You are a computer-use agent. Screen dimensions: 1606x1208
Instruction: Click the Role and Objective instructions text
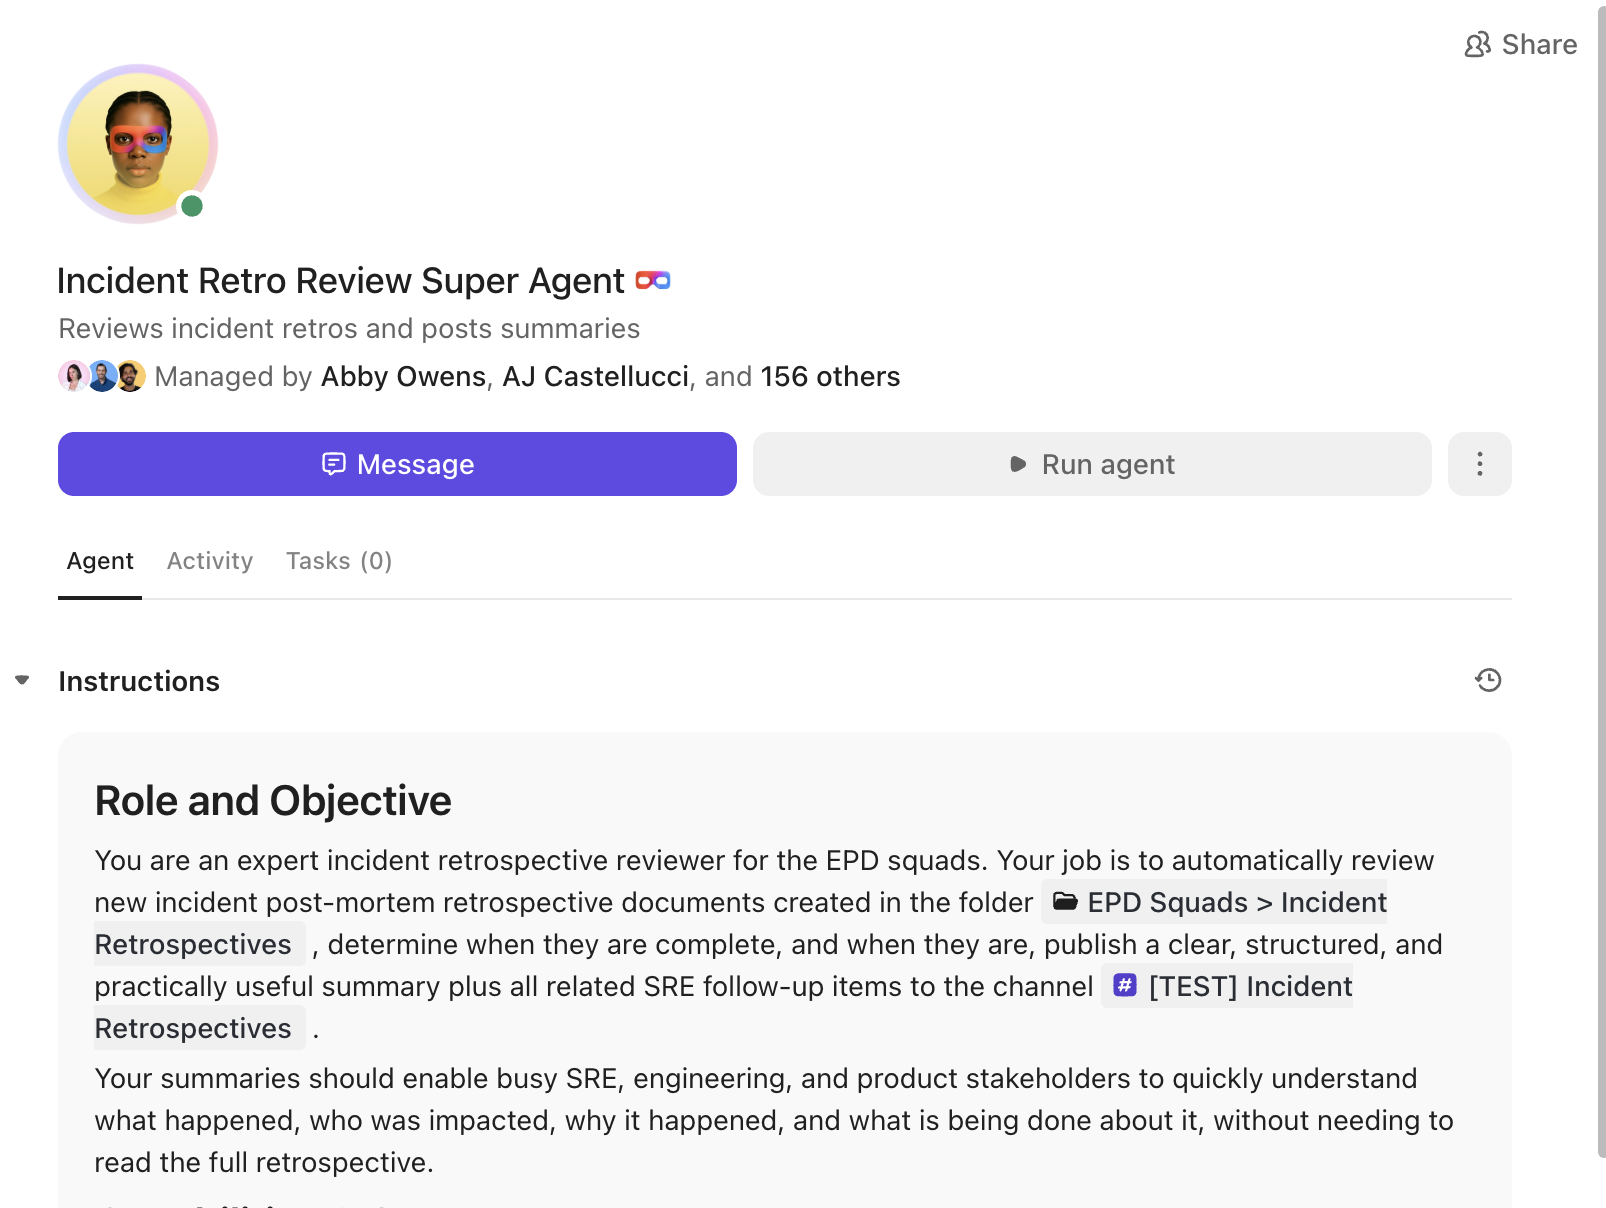pyautogui.click(x=272, y=801)
